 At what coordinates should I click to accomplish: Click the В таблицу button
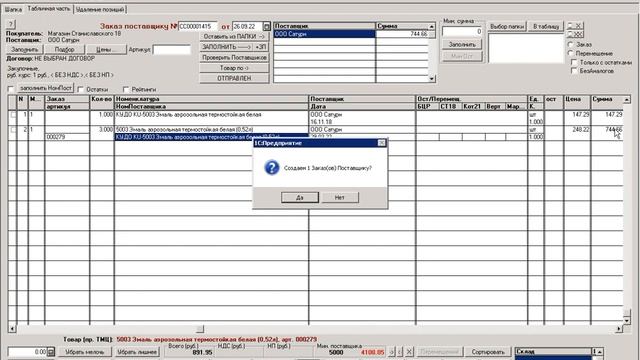(546, 27)
